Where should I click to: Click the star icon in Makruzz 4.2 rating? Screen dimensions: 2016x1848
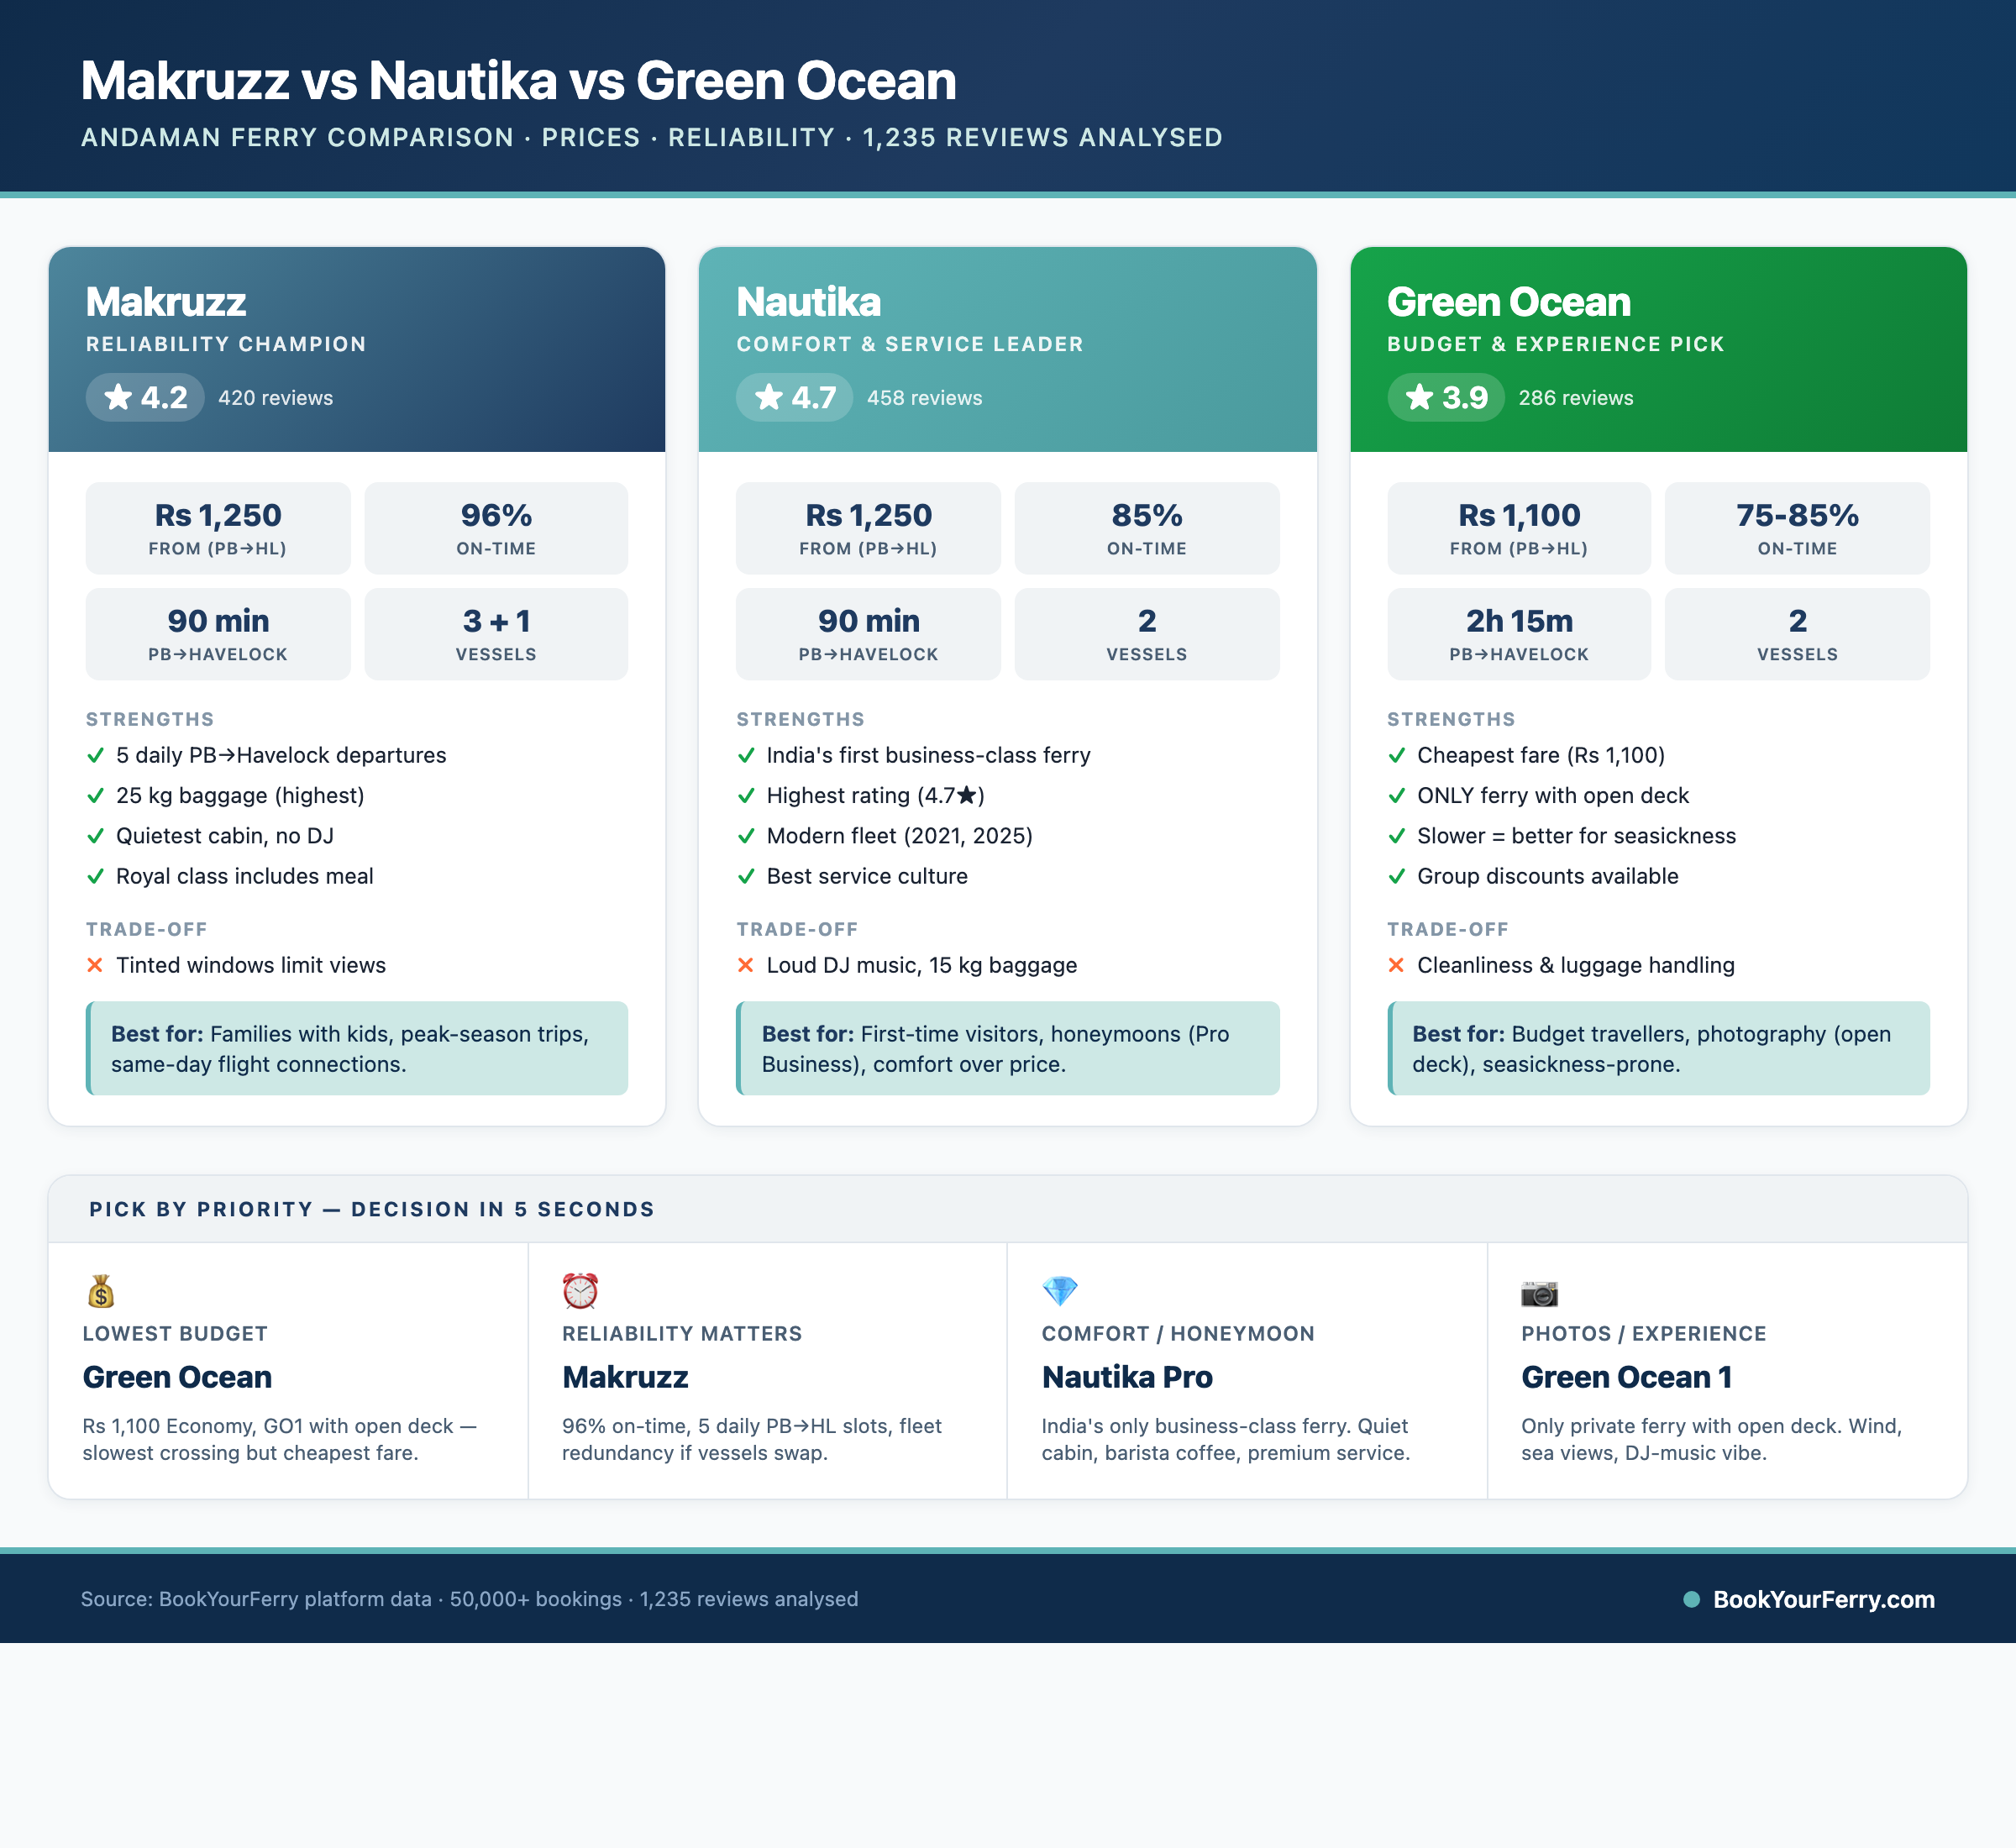coord(118,397)
